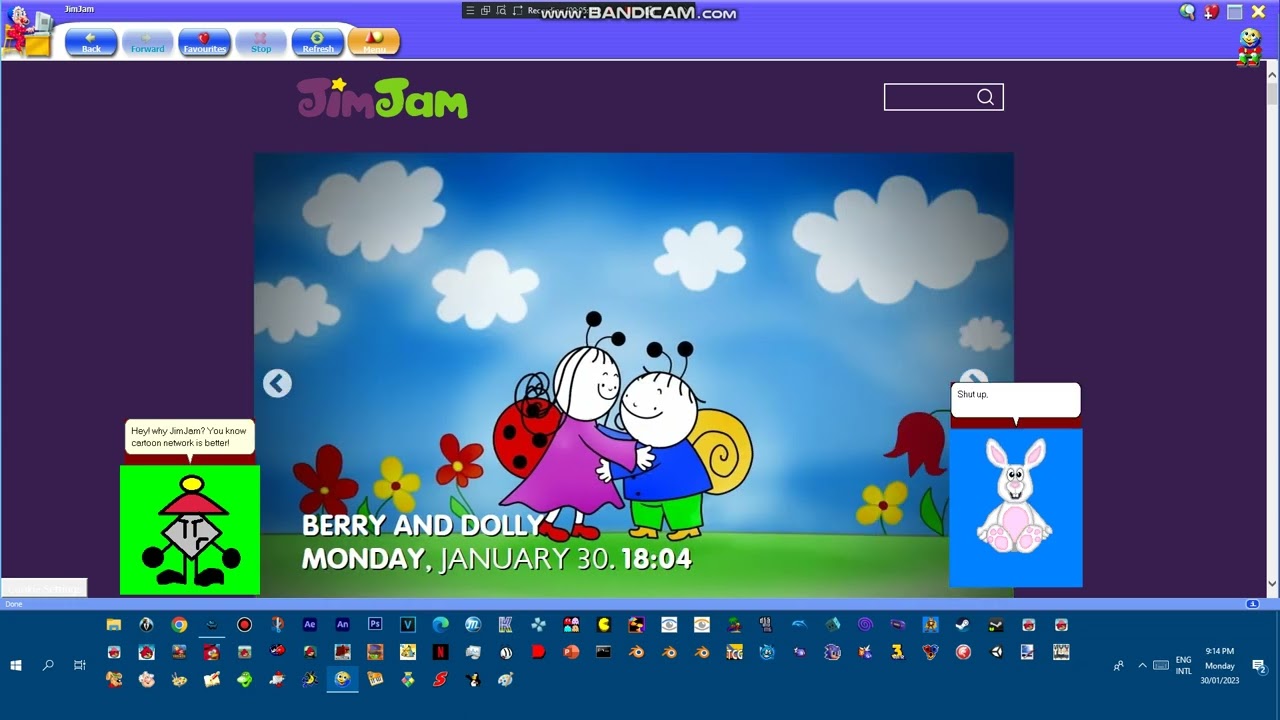Viewport: 1280px width, 720px height.
Task: Launch Google Chrome from the taskbar
Action: pyautogui.click(x=179, y=624)
